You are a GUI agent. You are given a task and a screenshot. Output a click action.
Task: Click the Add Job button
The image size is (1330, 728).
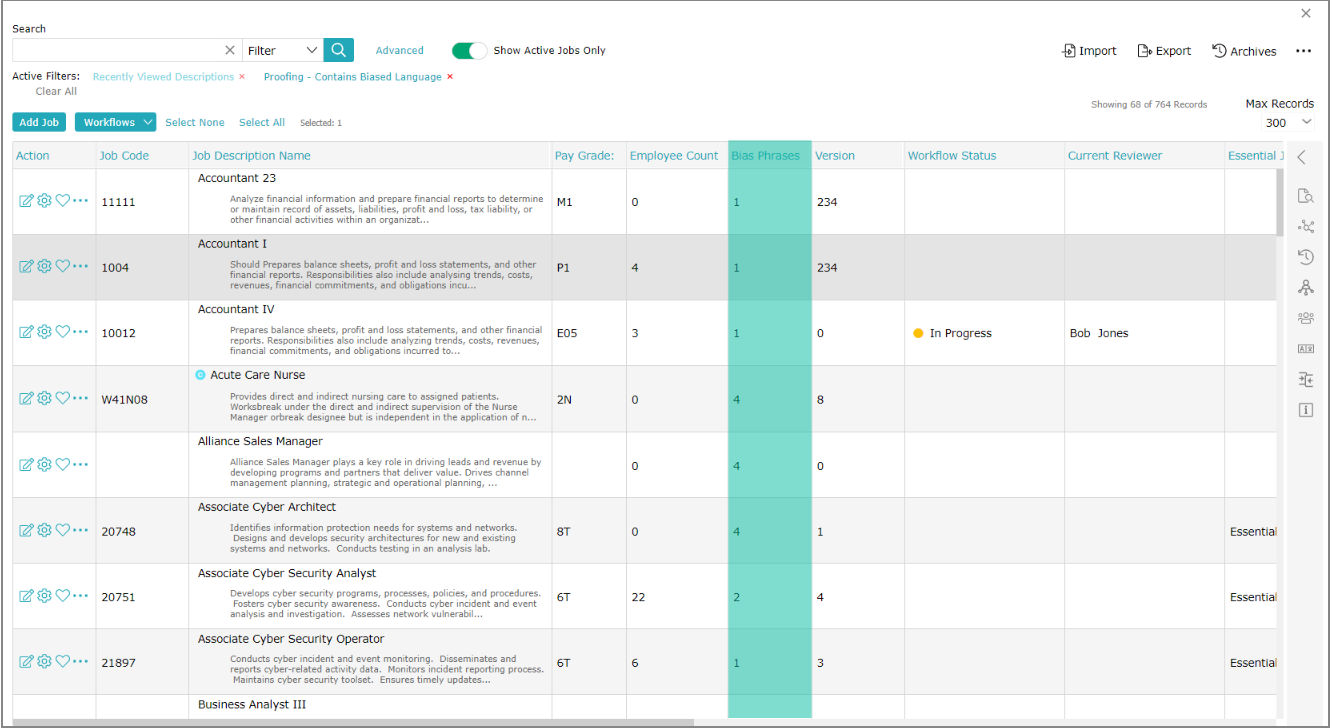point(39,122)
